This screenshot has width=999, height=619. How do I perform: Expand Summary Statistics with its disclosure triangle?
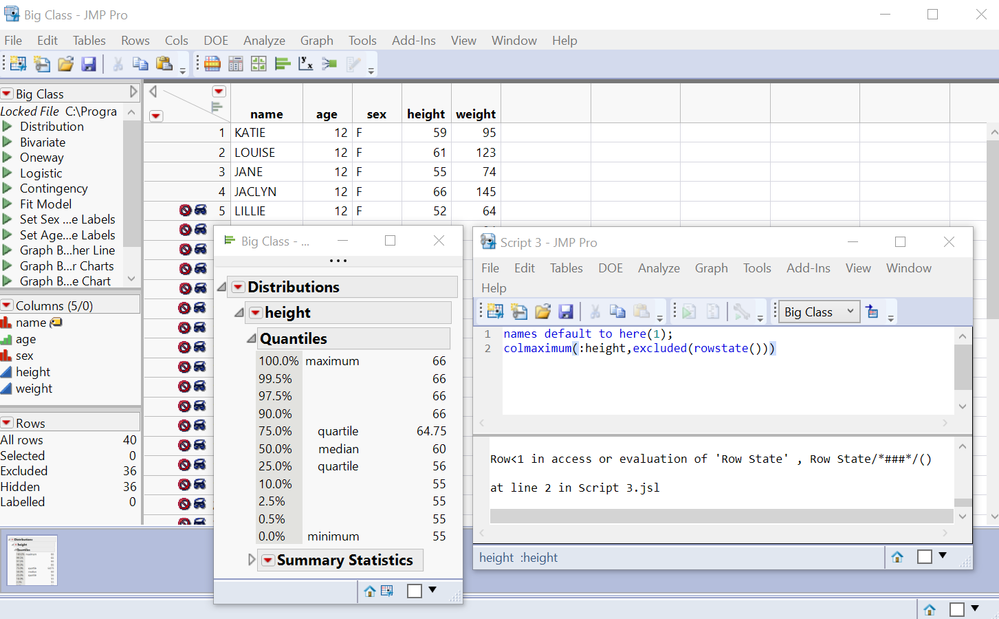251,560
